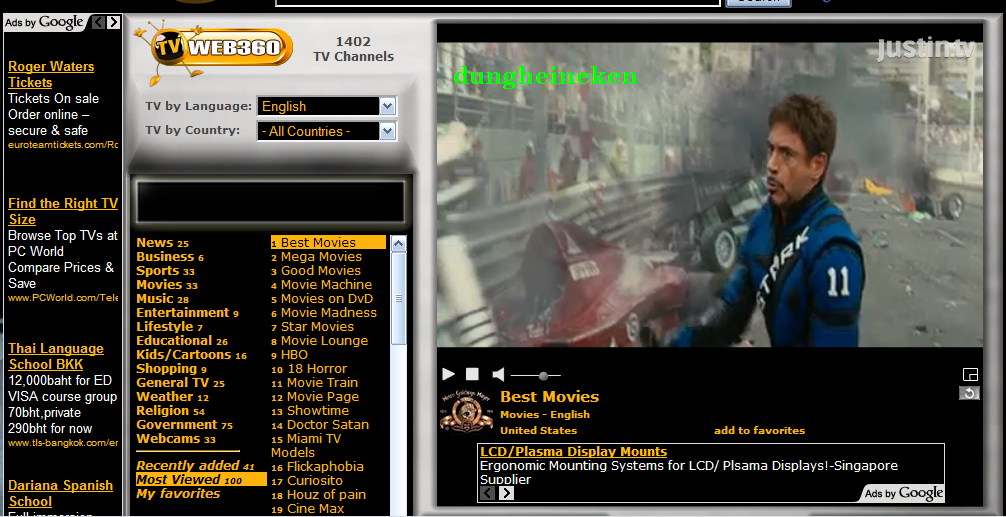Open LCD/Plasma Display Mounts ad link
The image size is (1006, 517).
point(574,452)
